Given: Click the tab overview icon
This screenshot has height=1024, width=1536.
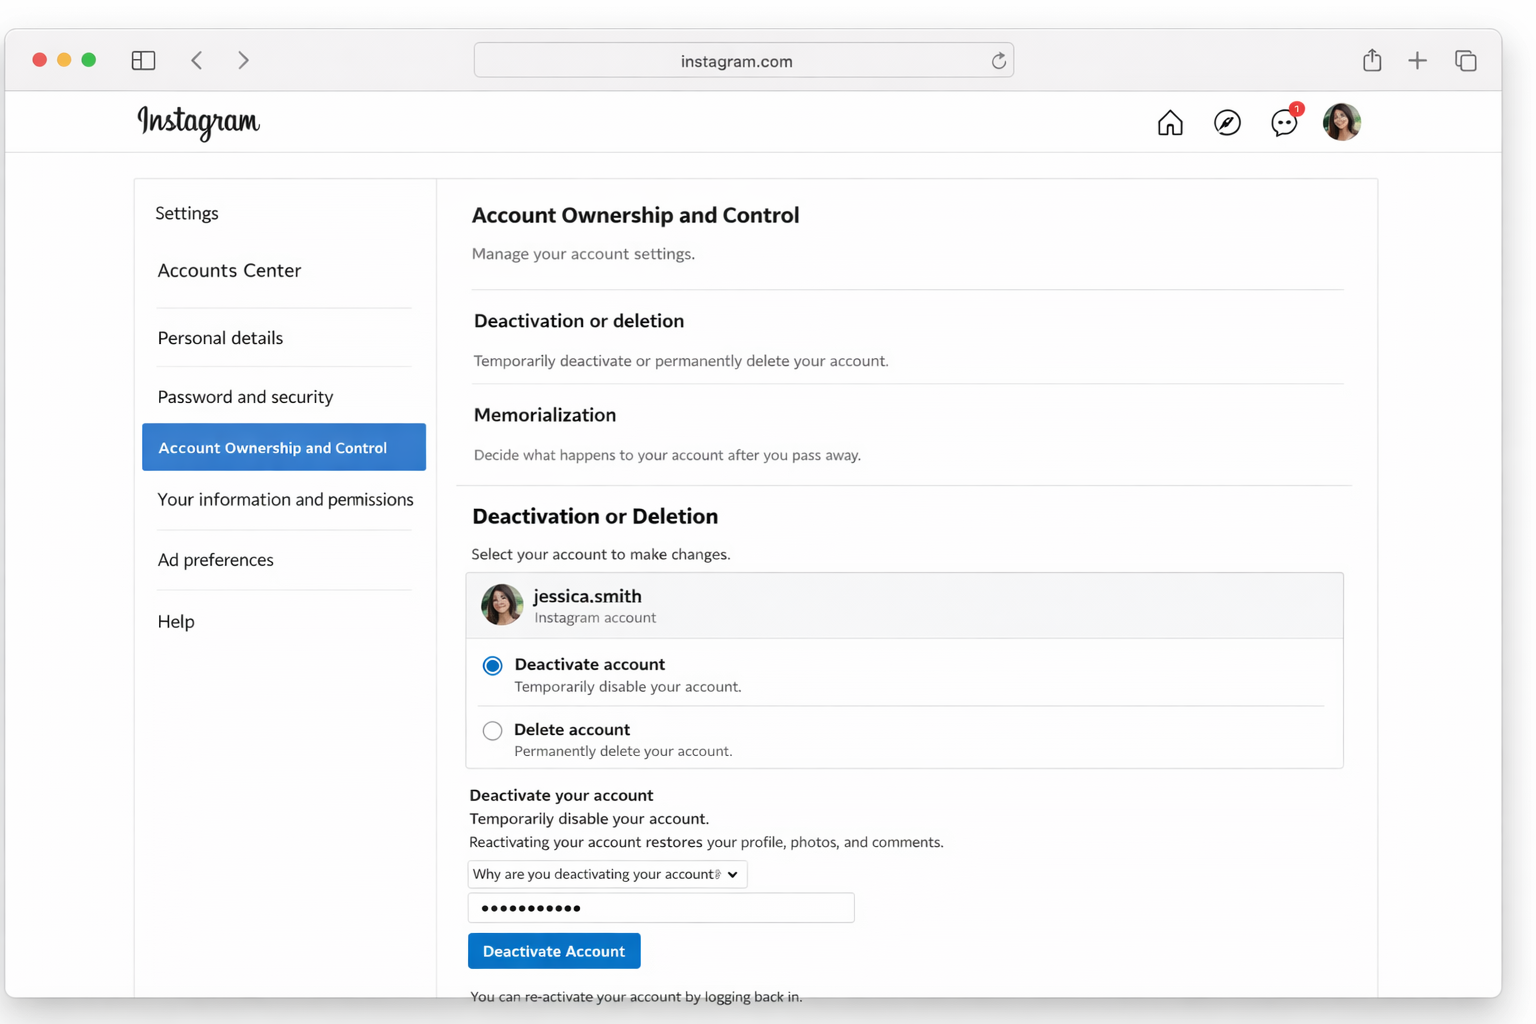Looking at the screenshot, I should pos(1466,60).
